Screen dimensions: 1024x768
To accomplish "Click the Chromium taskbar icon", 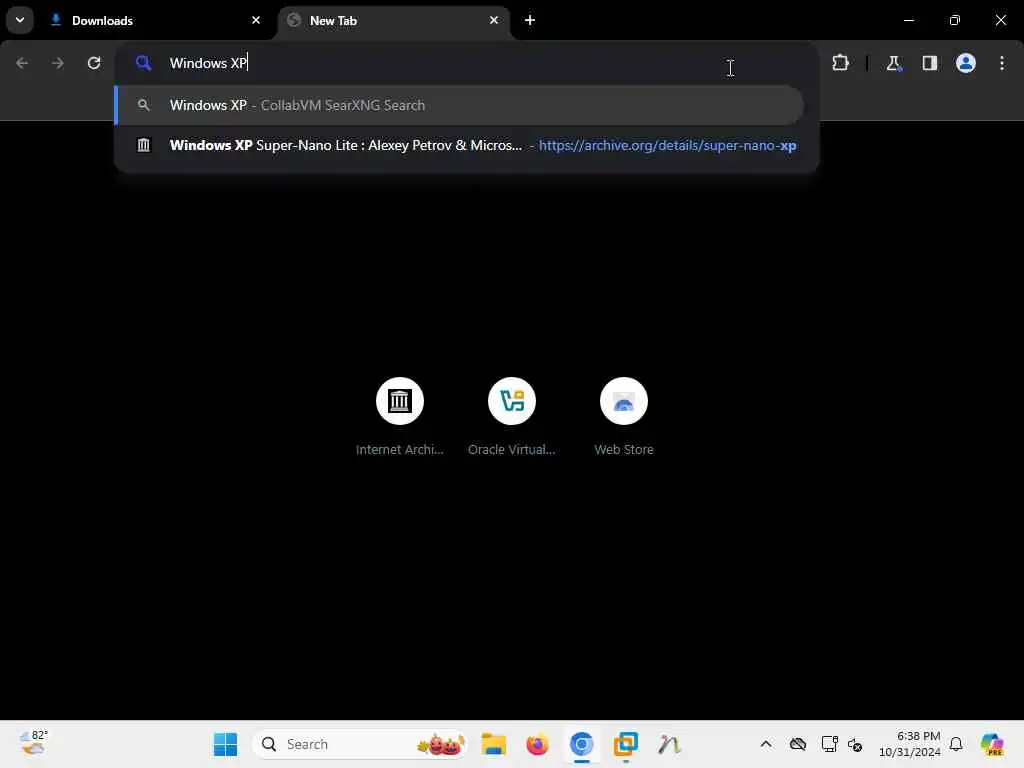I will pyautogui.click(x=581, y=744).
